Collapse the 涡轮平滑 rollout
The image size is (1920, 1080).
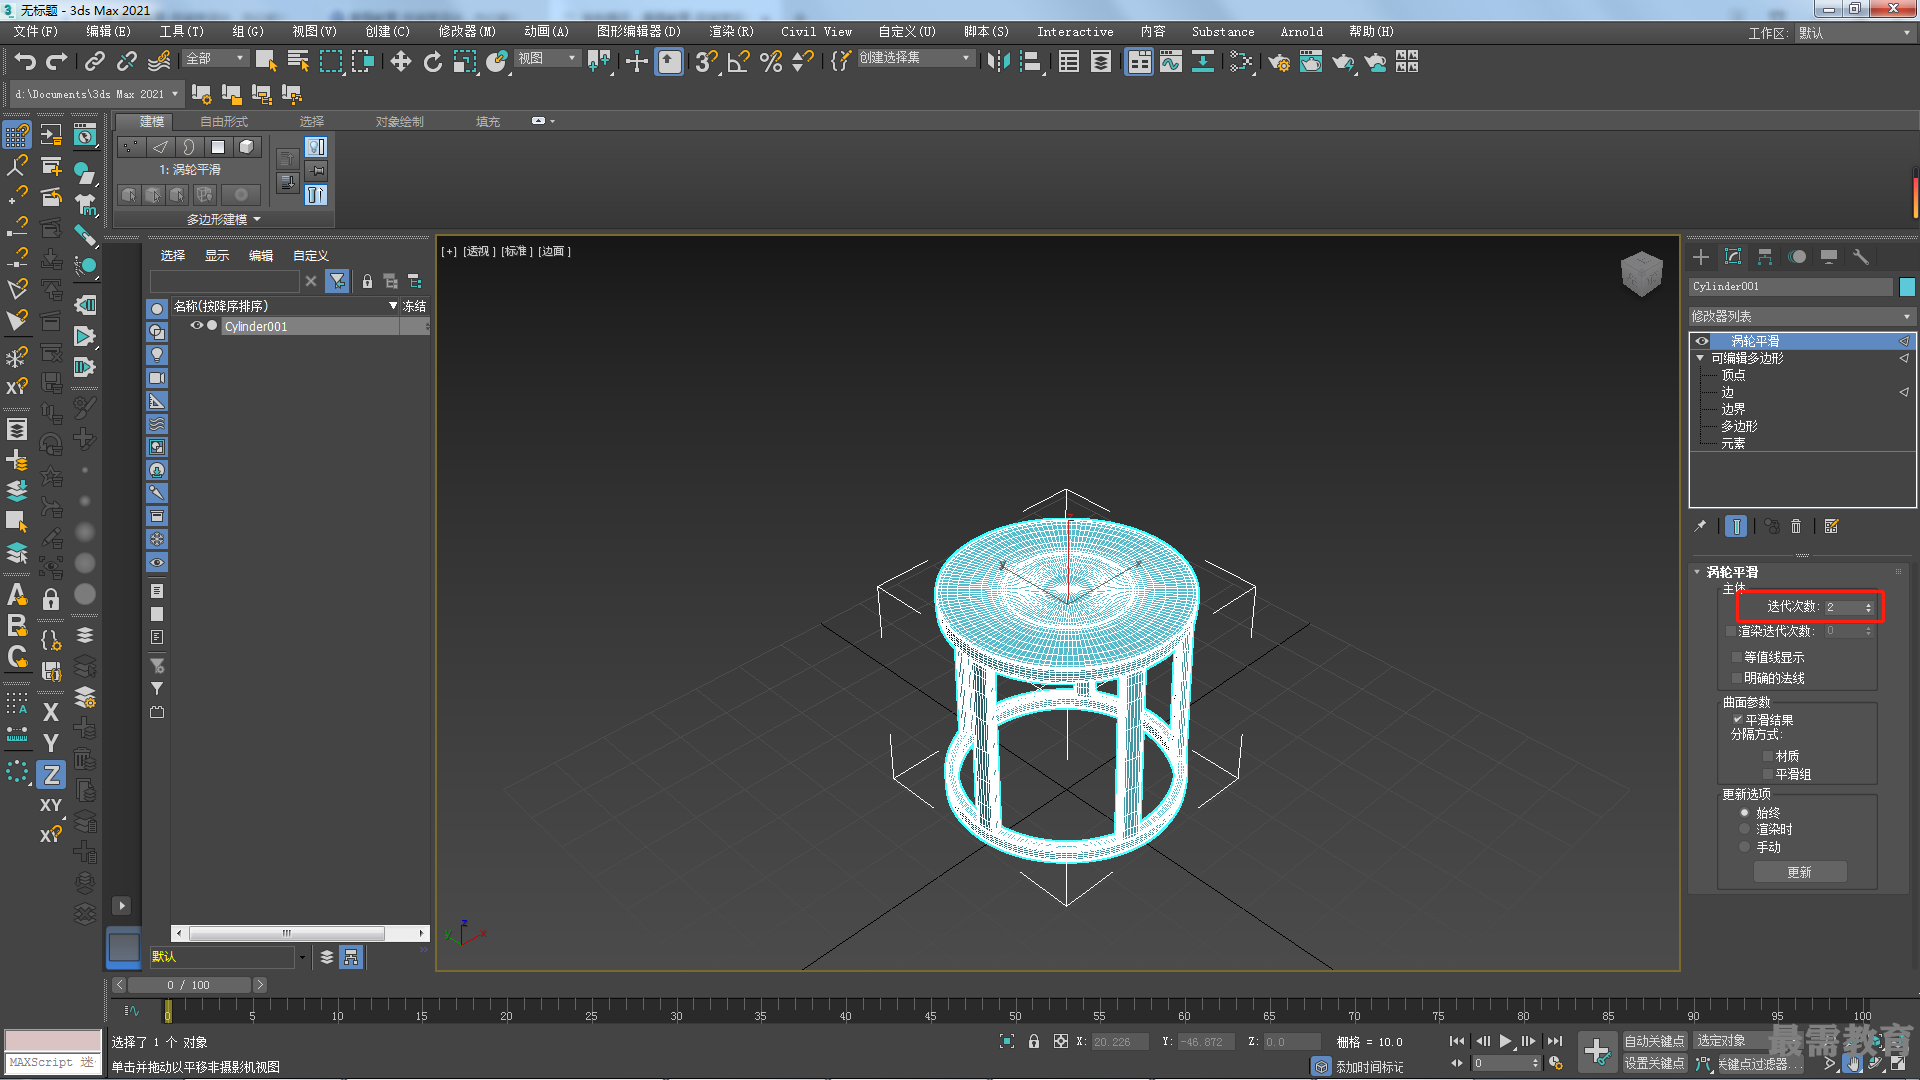point(1697,572)
